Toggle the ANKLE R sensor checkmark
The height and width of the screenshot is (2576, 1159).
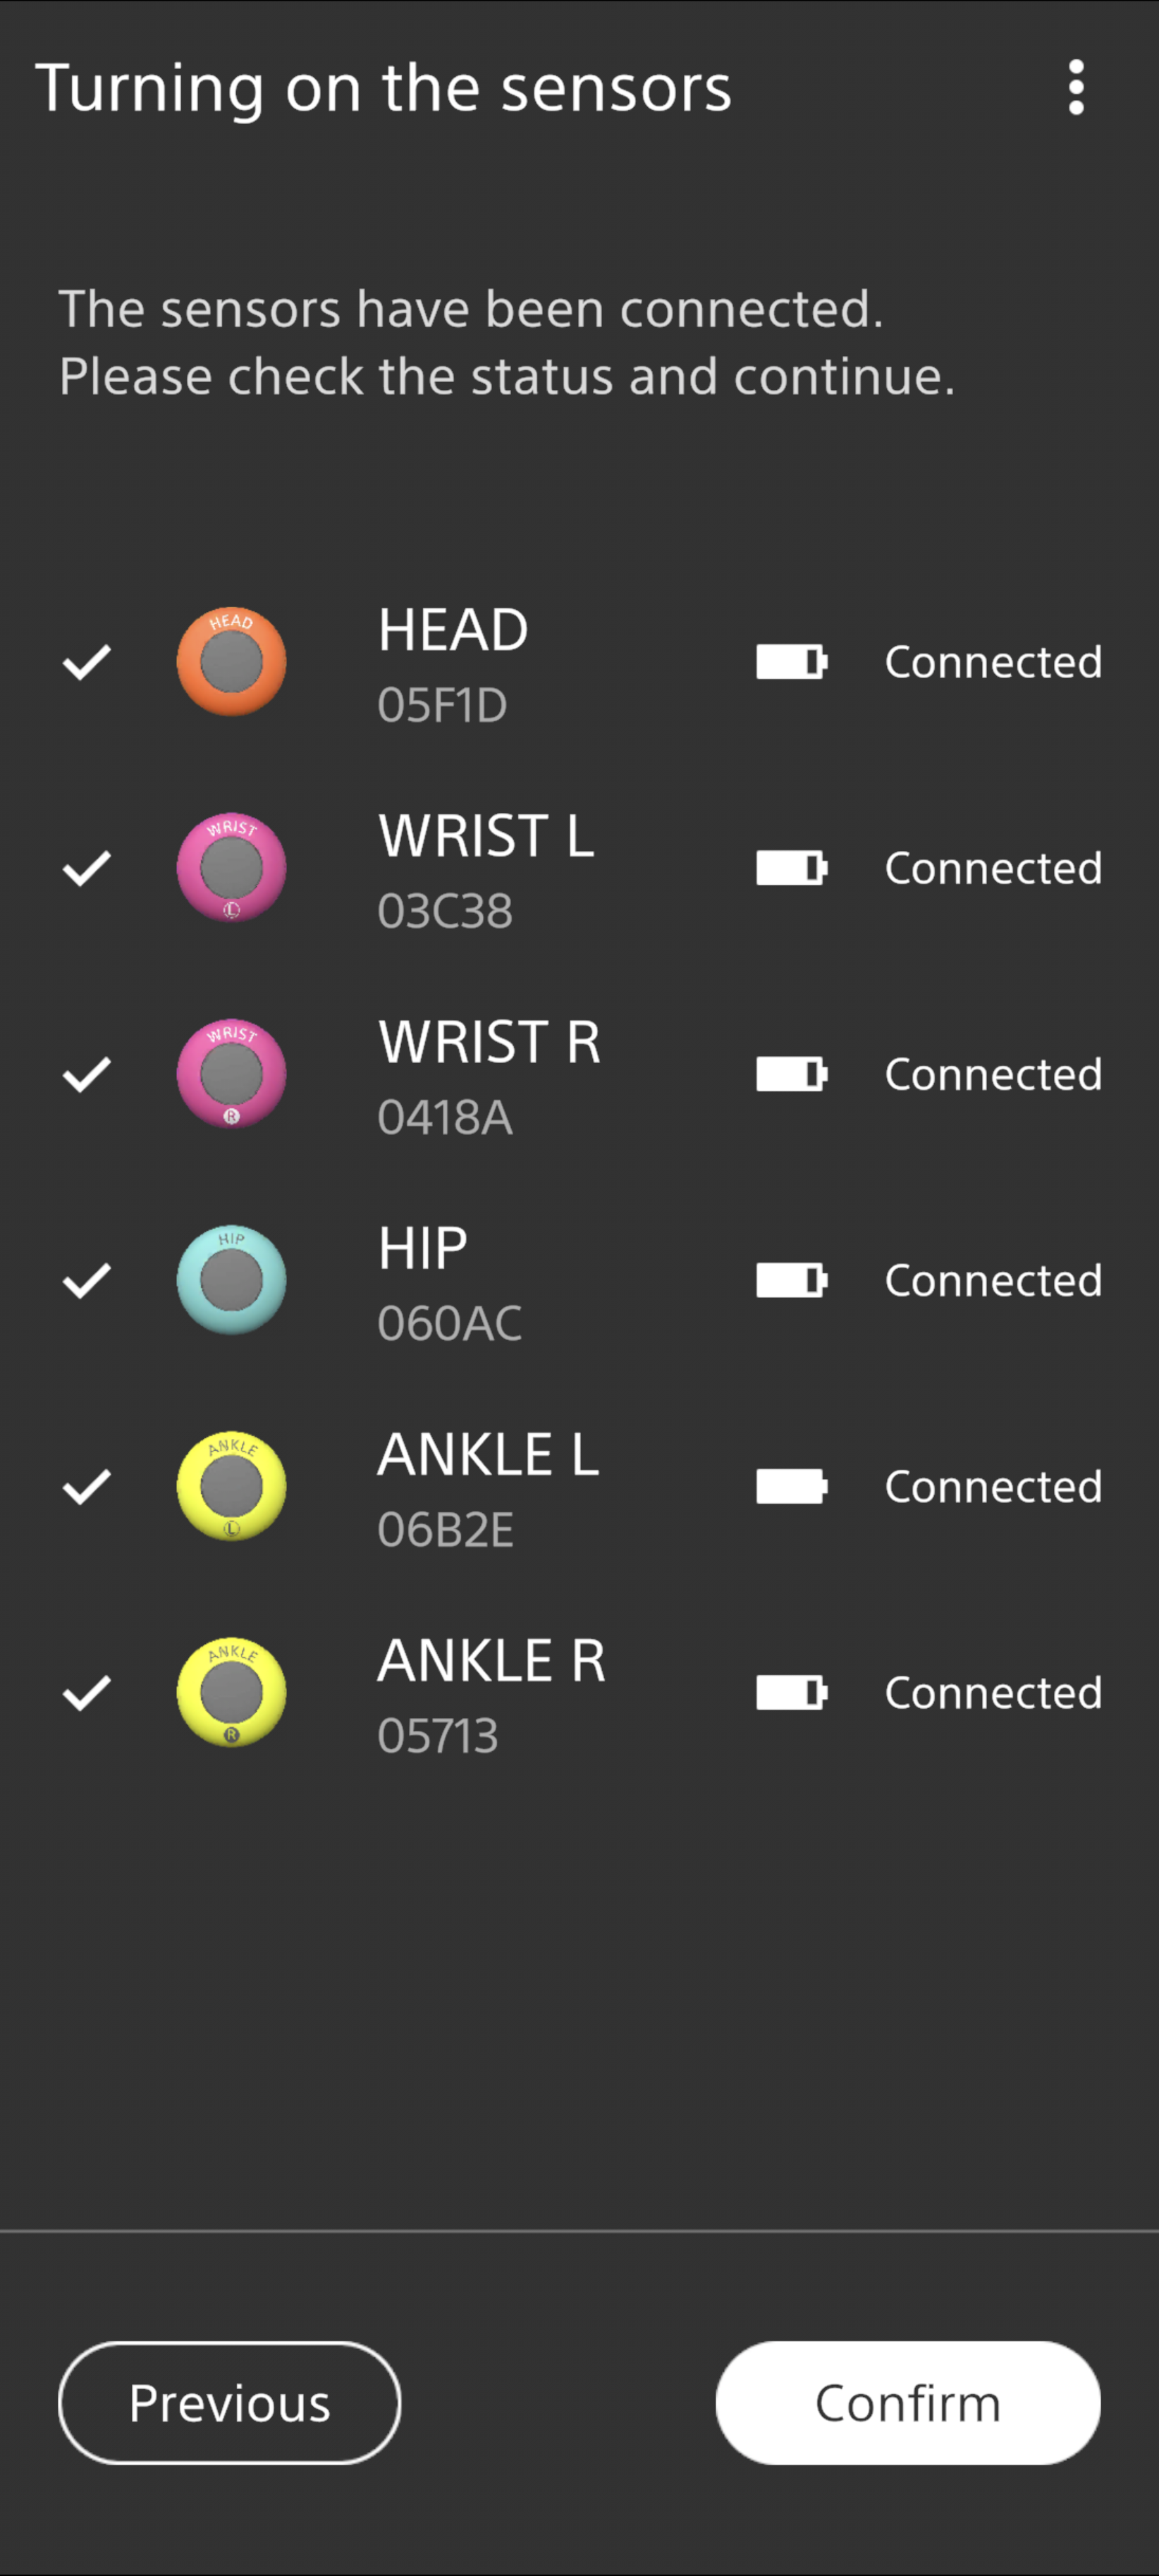point(87,1693)
